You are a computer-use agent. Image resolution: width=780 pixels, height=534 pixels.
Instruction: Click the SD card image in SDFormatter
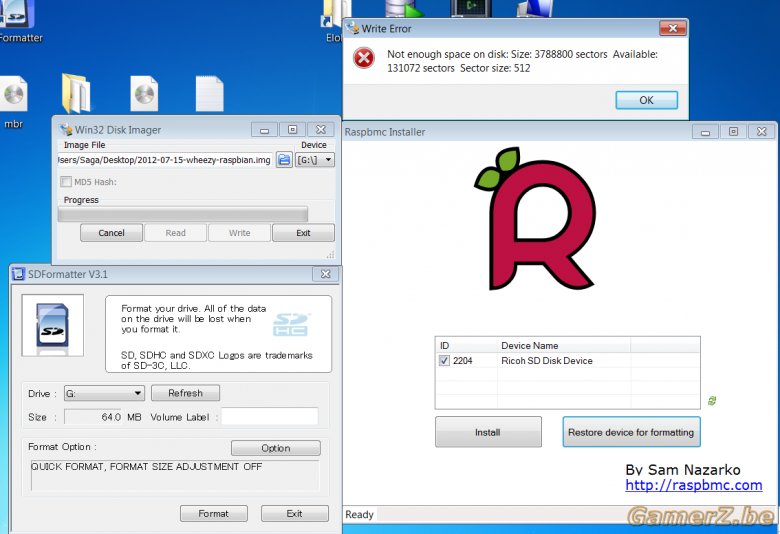point(52,325)
